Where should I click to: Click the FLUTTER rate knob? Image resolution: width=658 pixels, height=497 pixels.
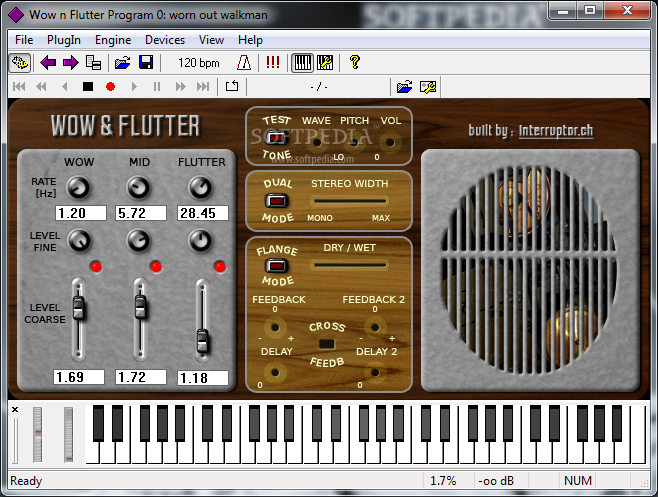[201, 188]
